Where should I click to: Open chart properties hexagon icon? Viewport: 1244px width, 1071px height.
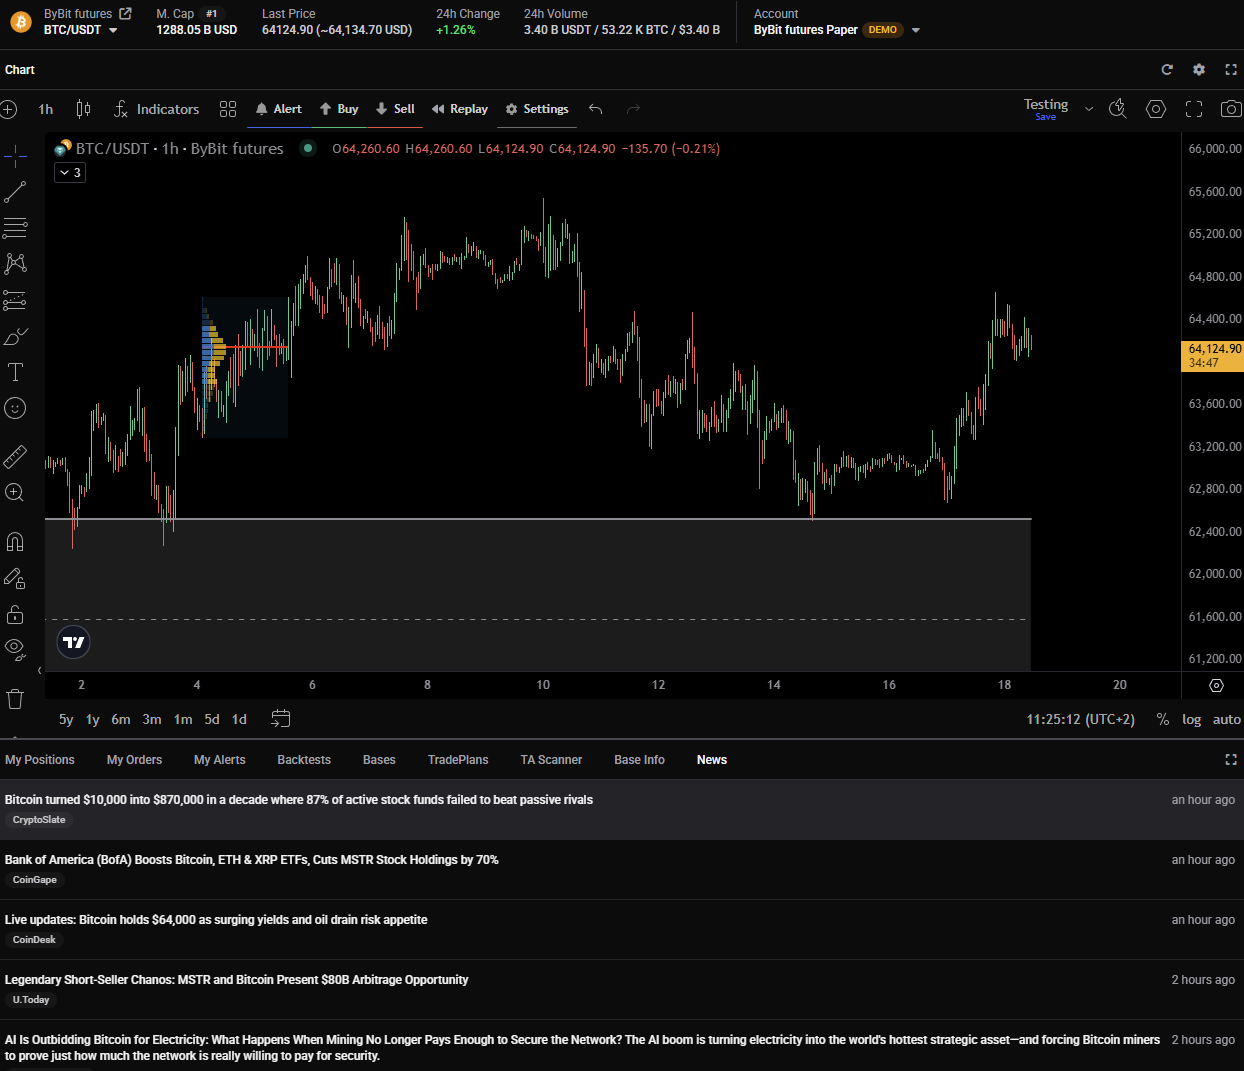[1156, 109]
